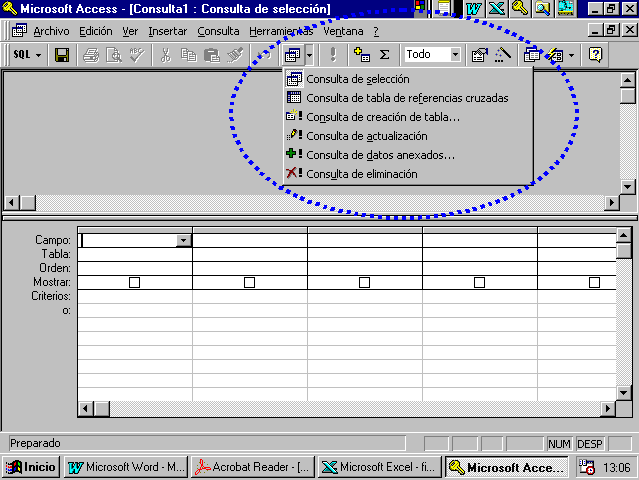The height and width of the screenshot is (480, 639).
Task: Tick the Mostrar checkbox in second column
Action: [249, 282]
